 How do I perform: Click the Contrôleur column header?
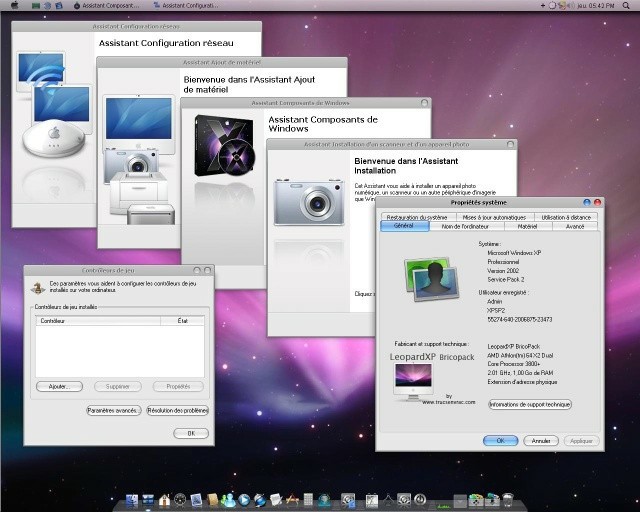pyautogui.click(x=98, y=321)
